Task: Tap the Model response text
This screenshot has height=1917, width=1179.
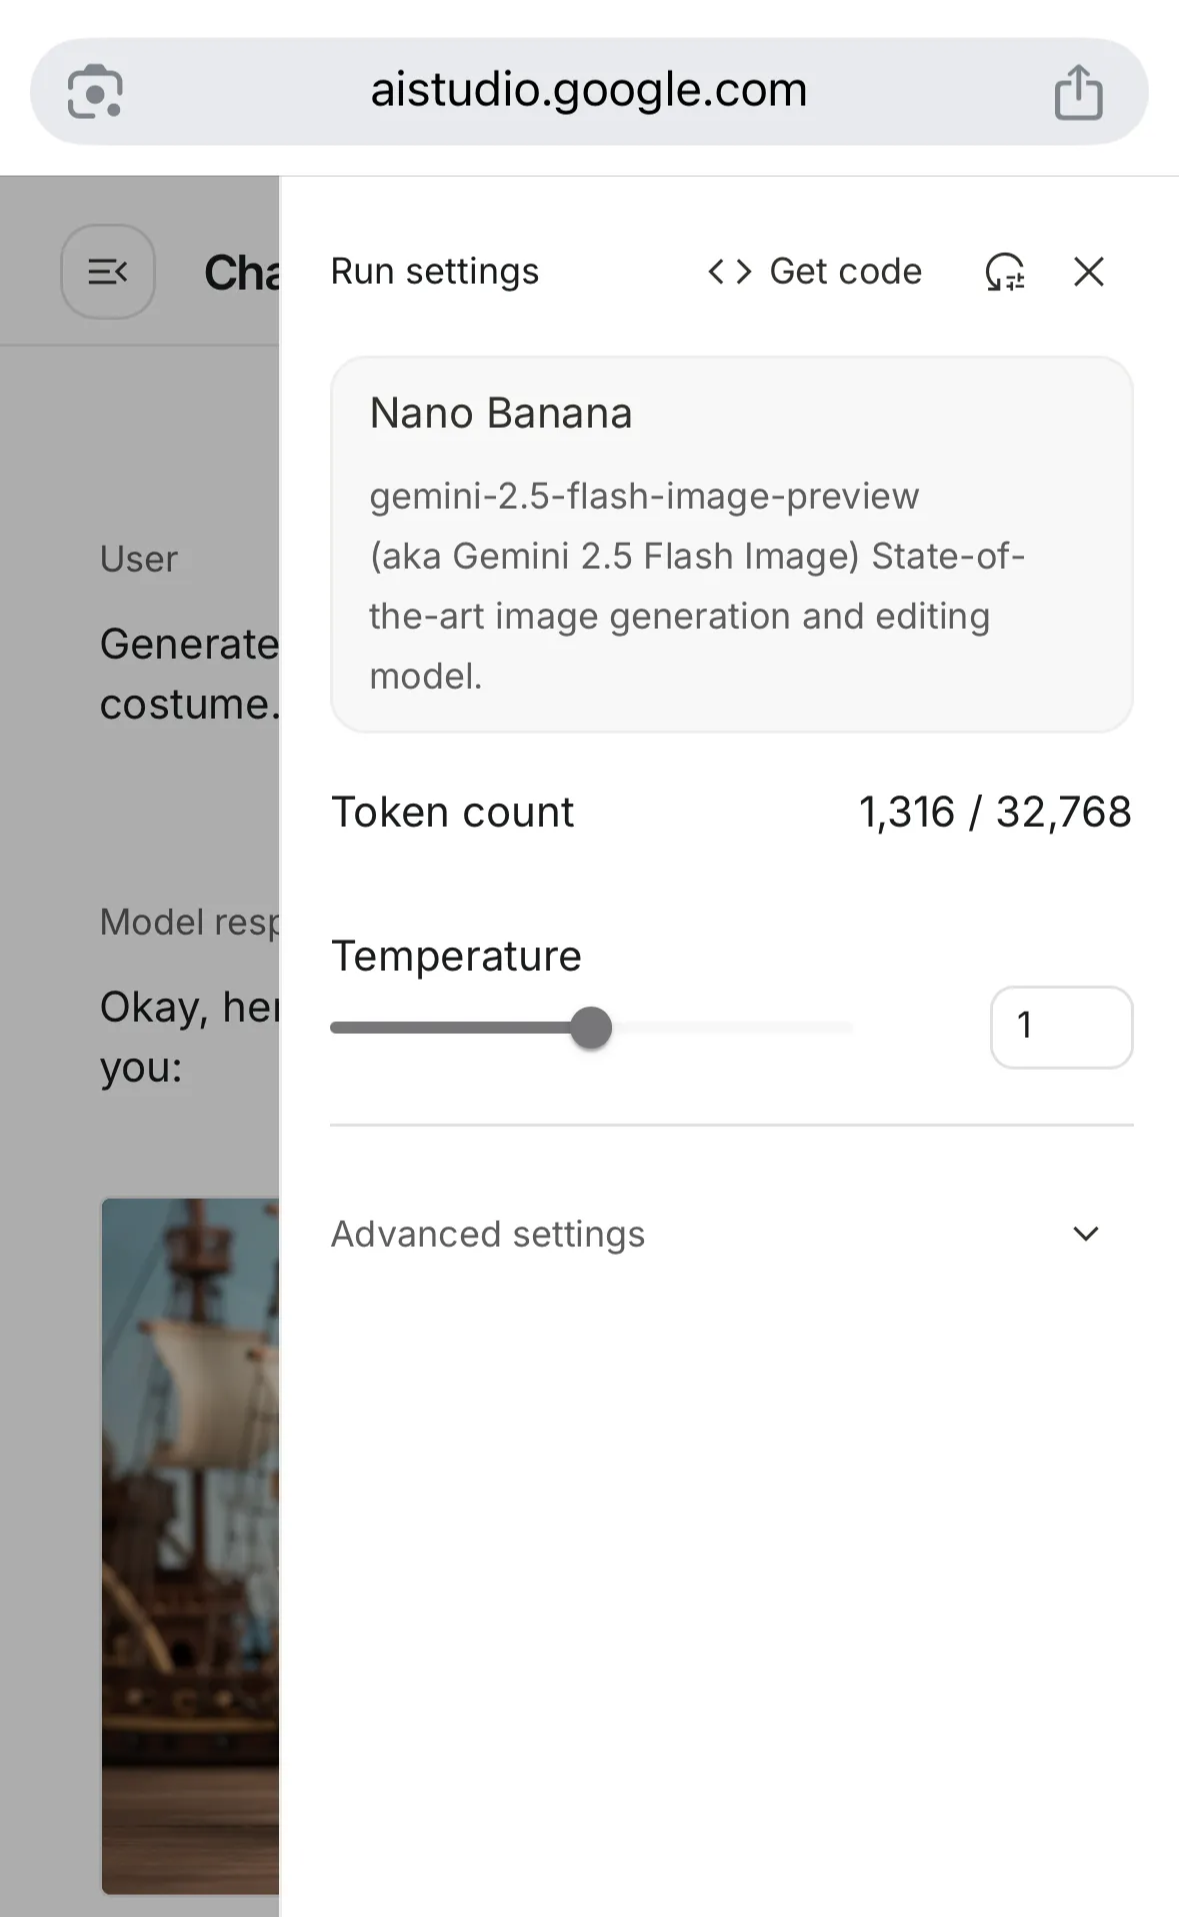Action: (x=188, y=1037)
